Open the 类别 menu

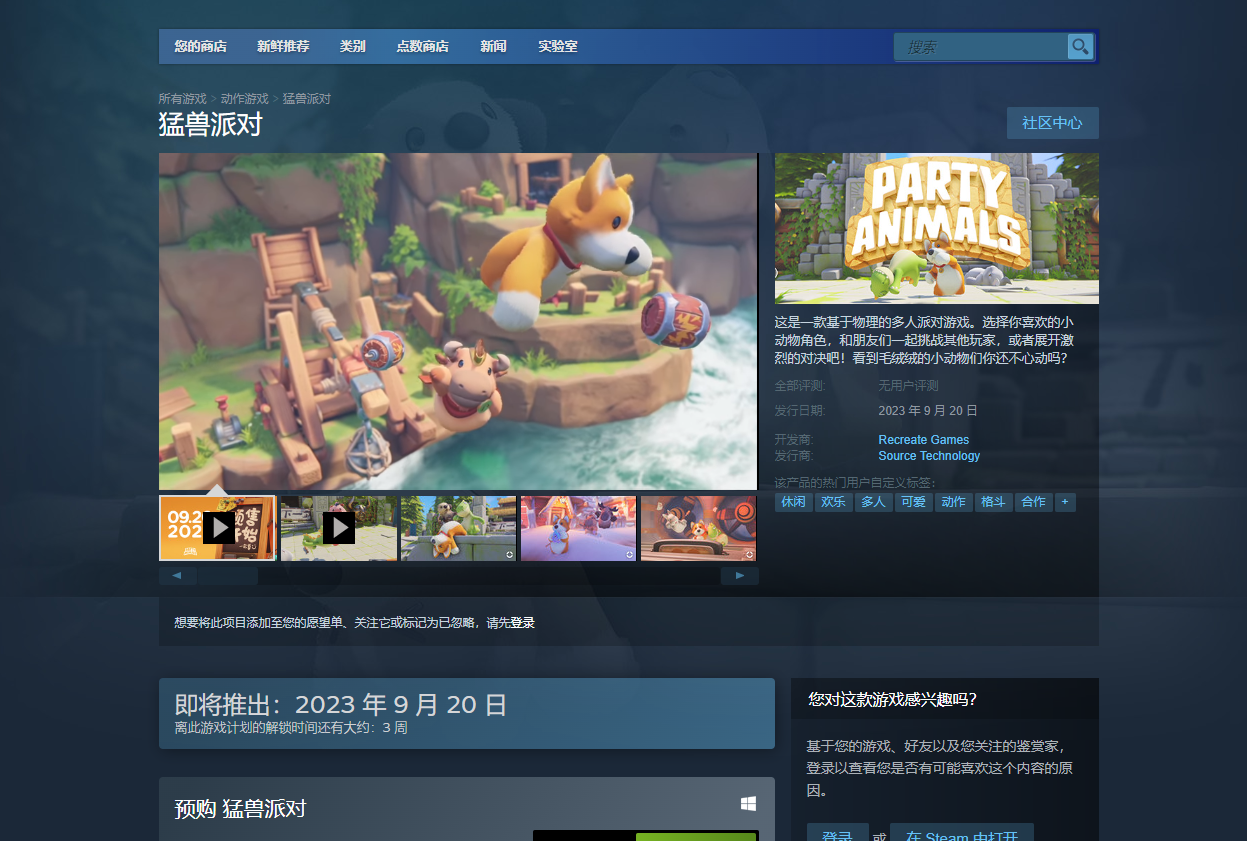pos(352,46)
